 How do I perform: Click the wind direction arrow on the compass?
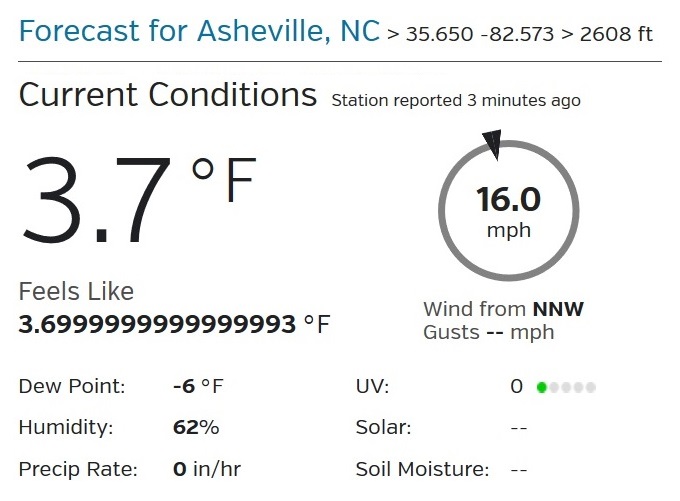pyautogui.click(x=494, y=144)
